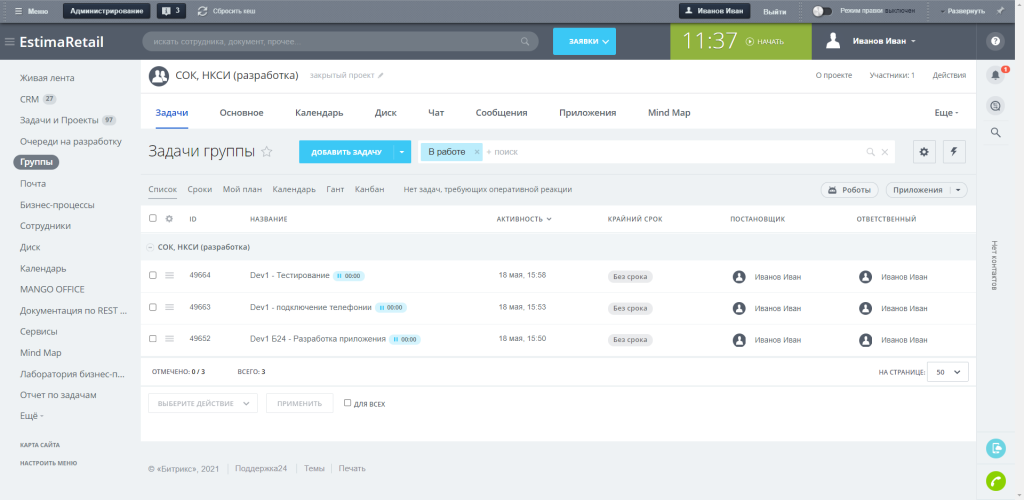Open CRM in left menu
The height and width of the screenshot is (500, 1024).
29,99
